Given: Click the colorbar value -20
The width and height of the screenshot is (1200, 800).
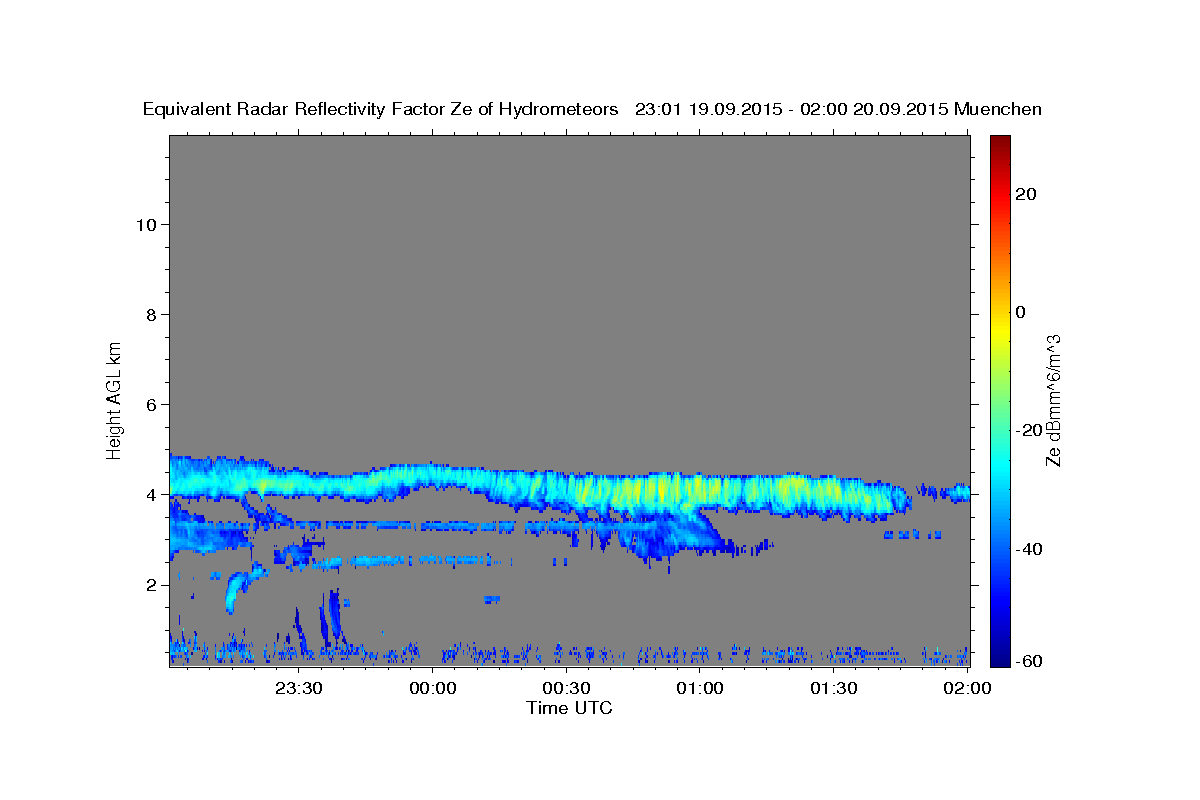Looking at the screenshot, I should [x=1031, y=430].
